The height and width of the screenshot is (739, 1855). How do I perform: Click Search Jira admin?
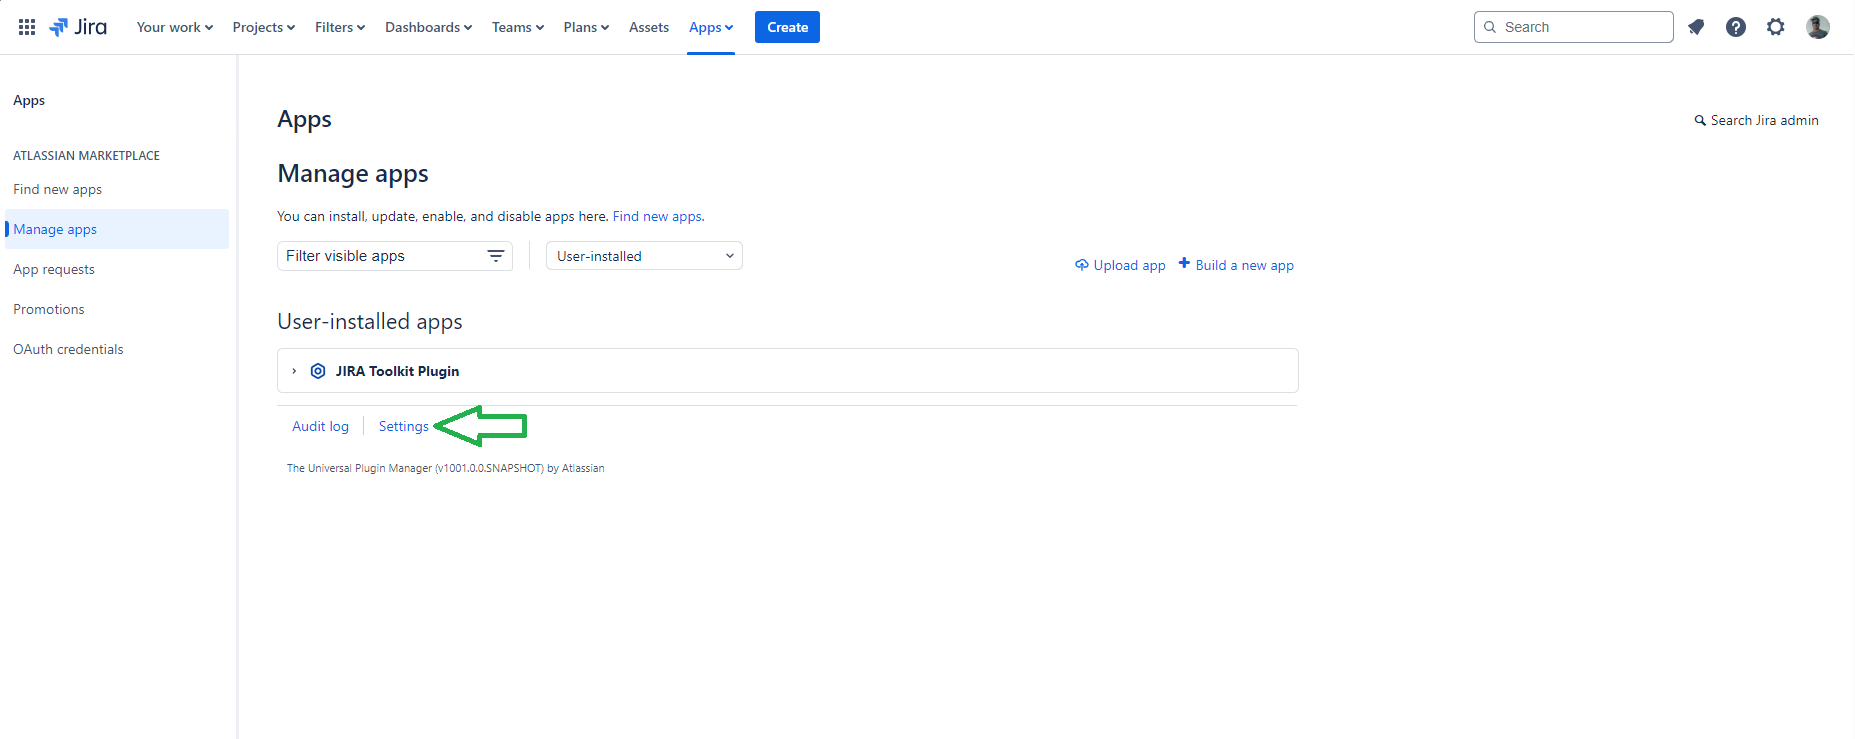[1756, 120]
